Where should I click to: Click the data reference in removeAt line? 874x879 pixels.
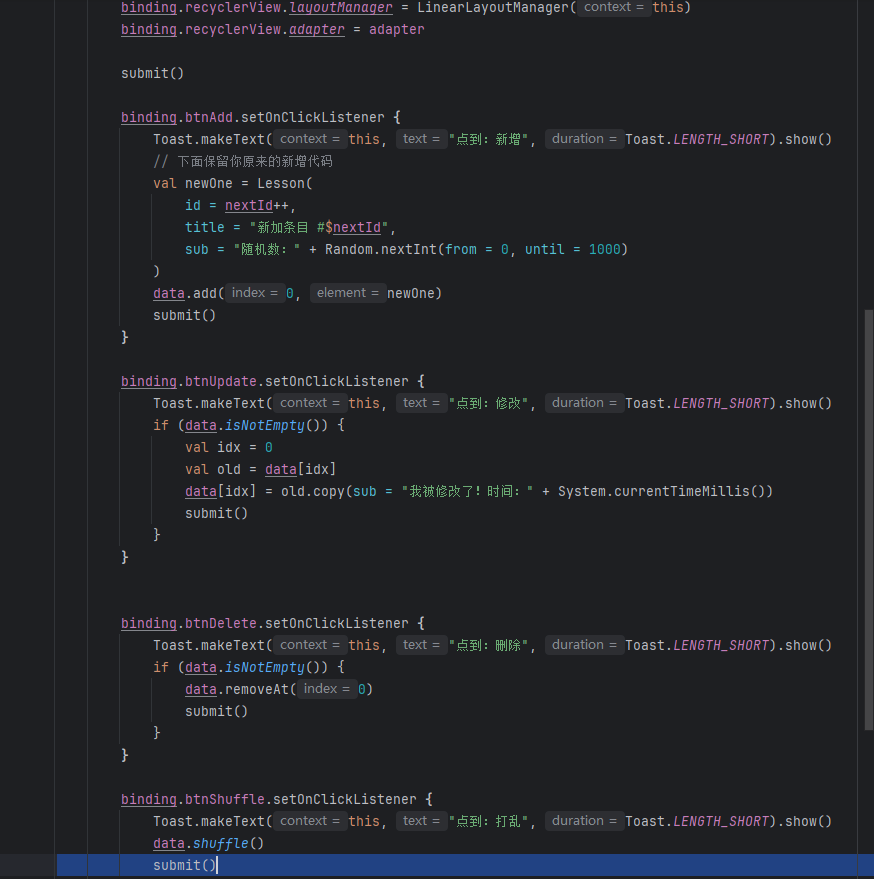[200, 688]
